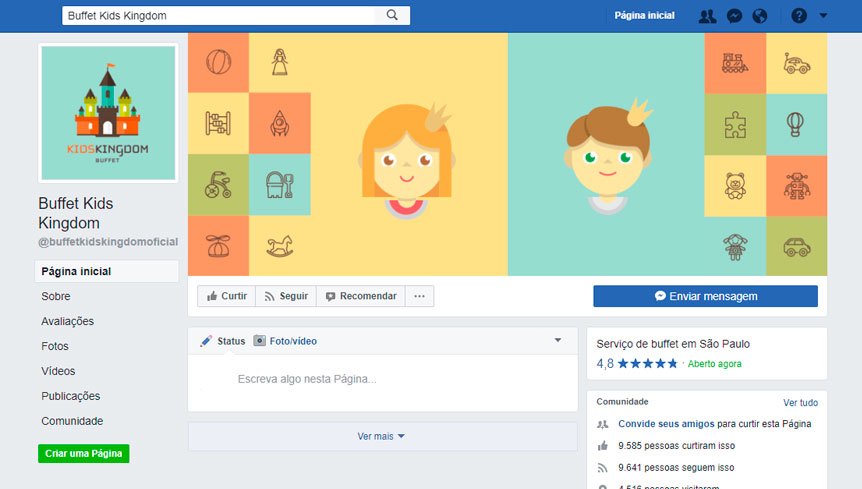Image resolution: width=862 pixels, height=489 pixels.
Task: Click the Recomendar button
Action: pos(361,296)
